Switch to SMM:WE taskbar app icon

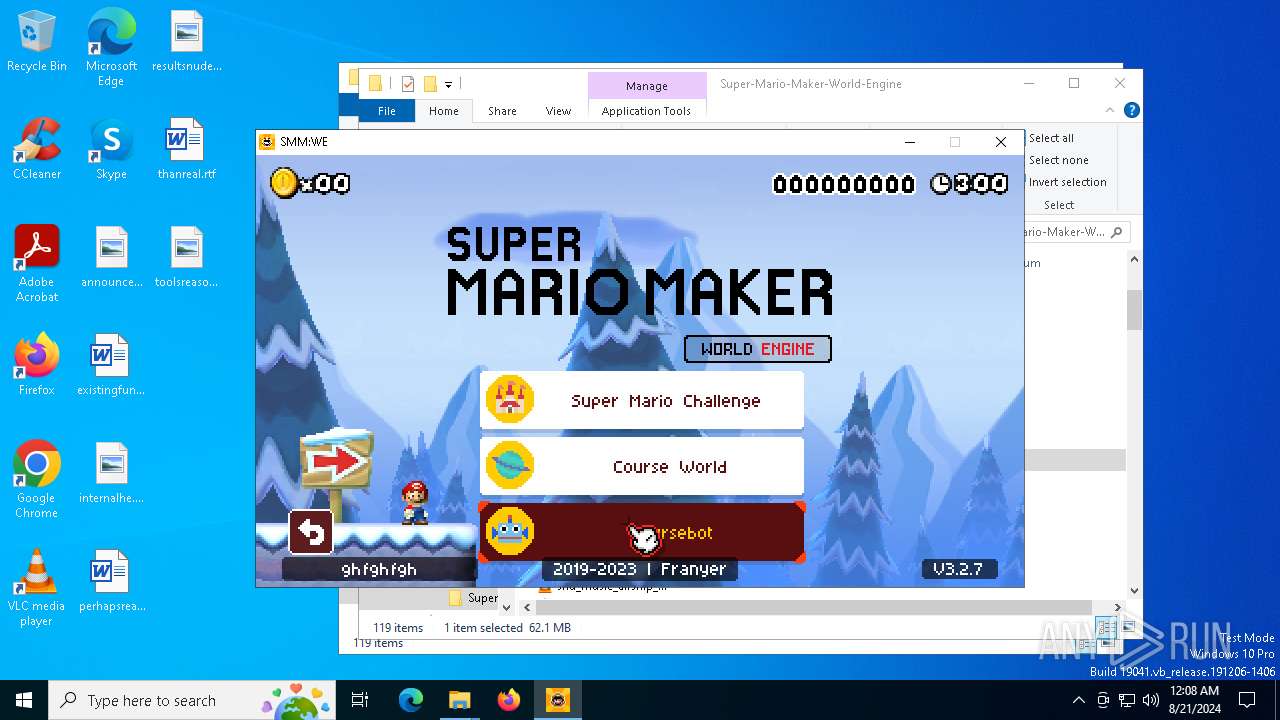(x=557, y=700)
